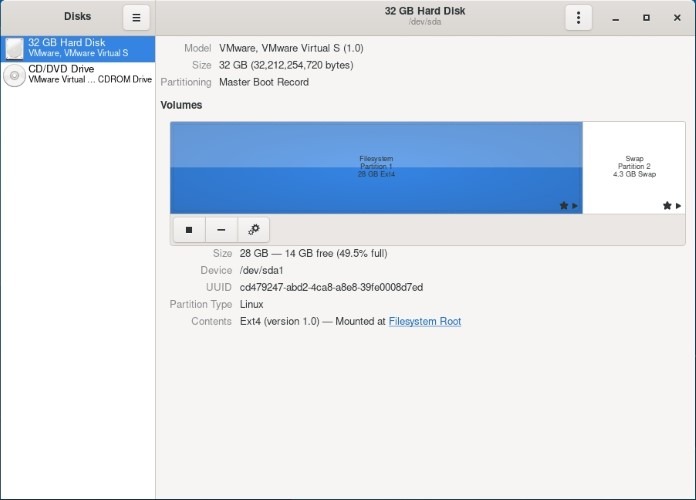
Task: Select the Filesystem Partition 1 volume block
Action: [376, 167]
